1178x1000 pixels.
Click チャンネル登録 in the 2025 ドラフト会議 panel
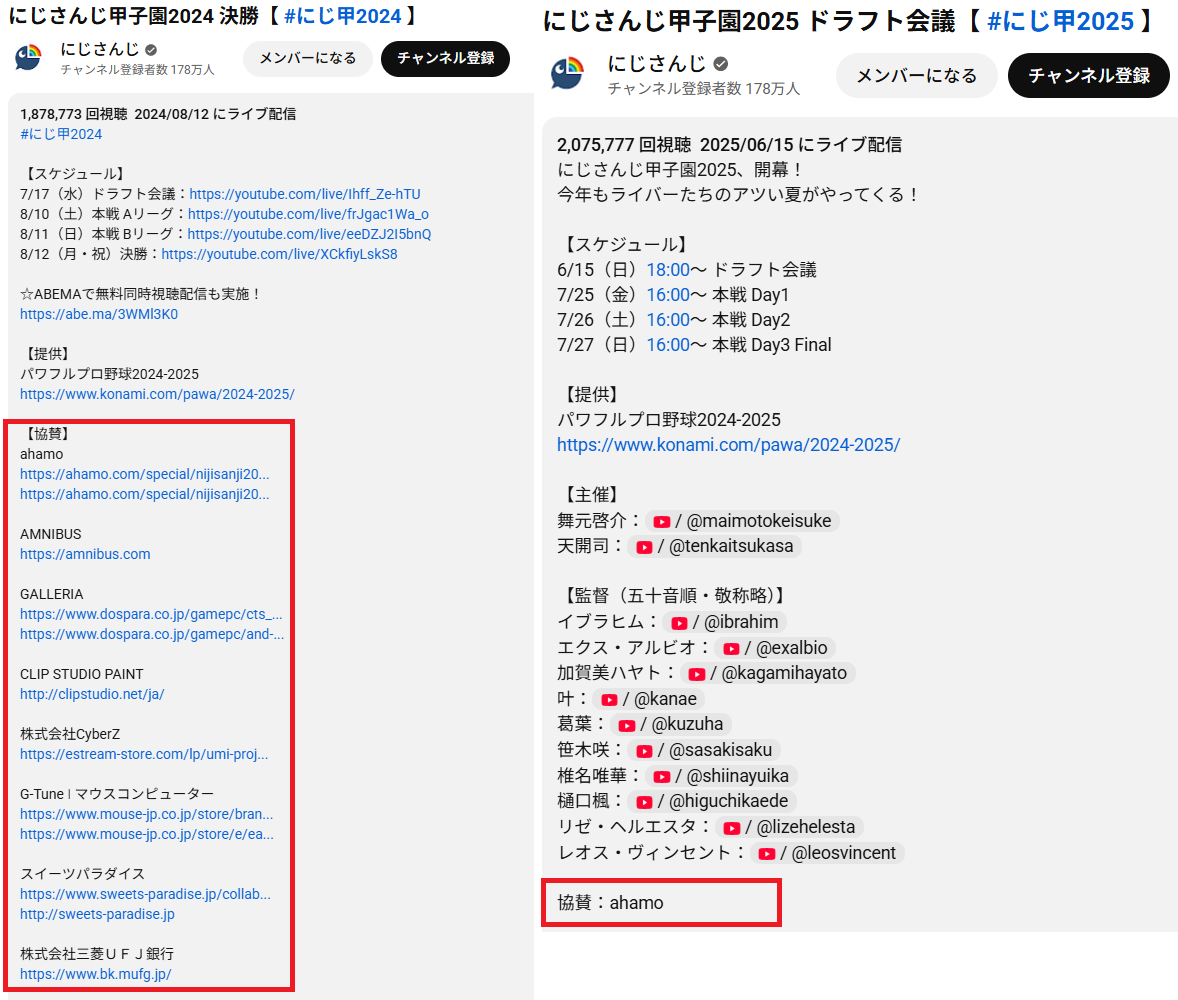tap(1089, 75)
